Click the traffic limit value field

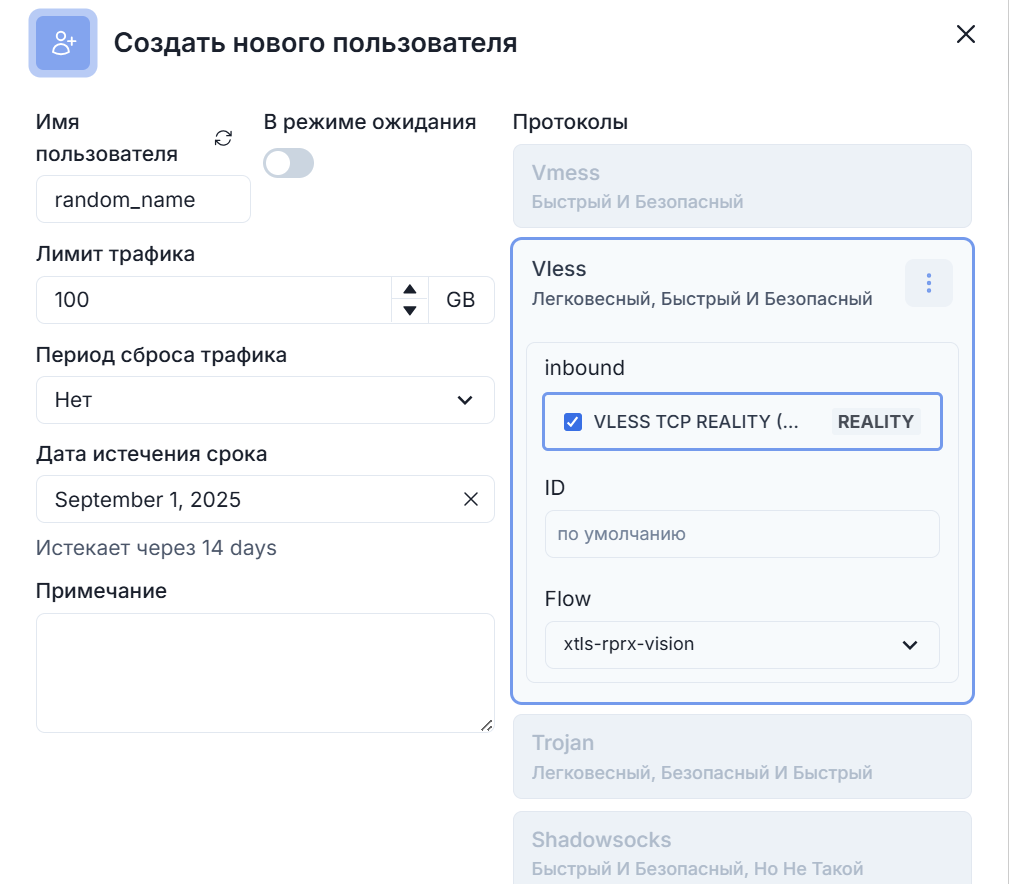[212, 300]
